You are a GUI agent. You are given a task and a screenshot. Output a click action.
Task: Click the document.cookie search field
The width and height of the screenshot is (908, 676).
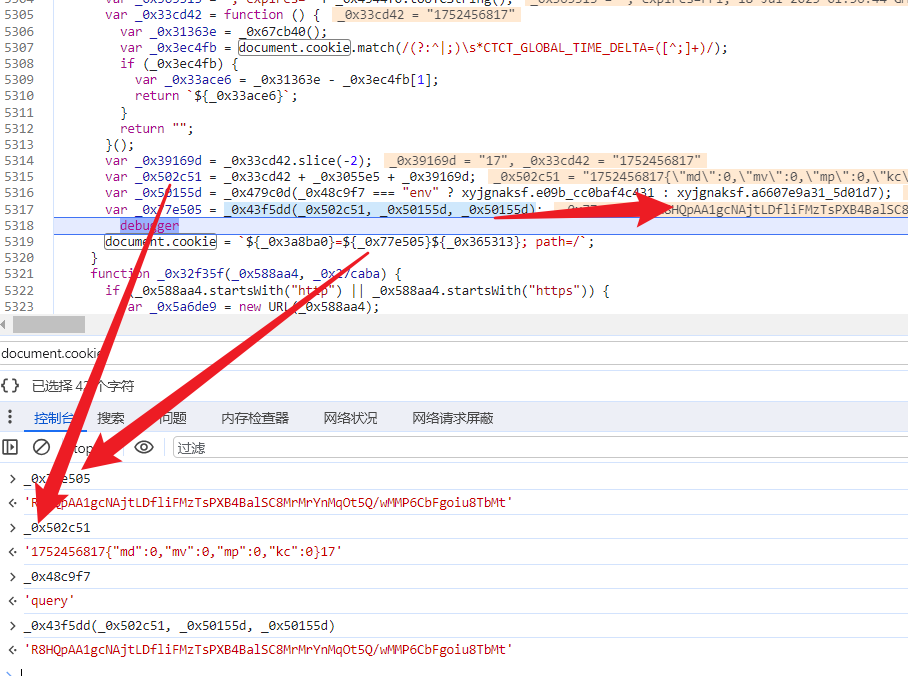point(454,353)
